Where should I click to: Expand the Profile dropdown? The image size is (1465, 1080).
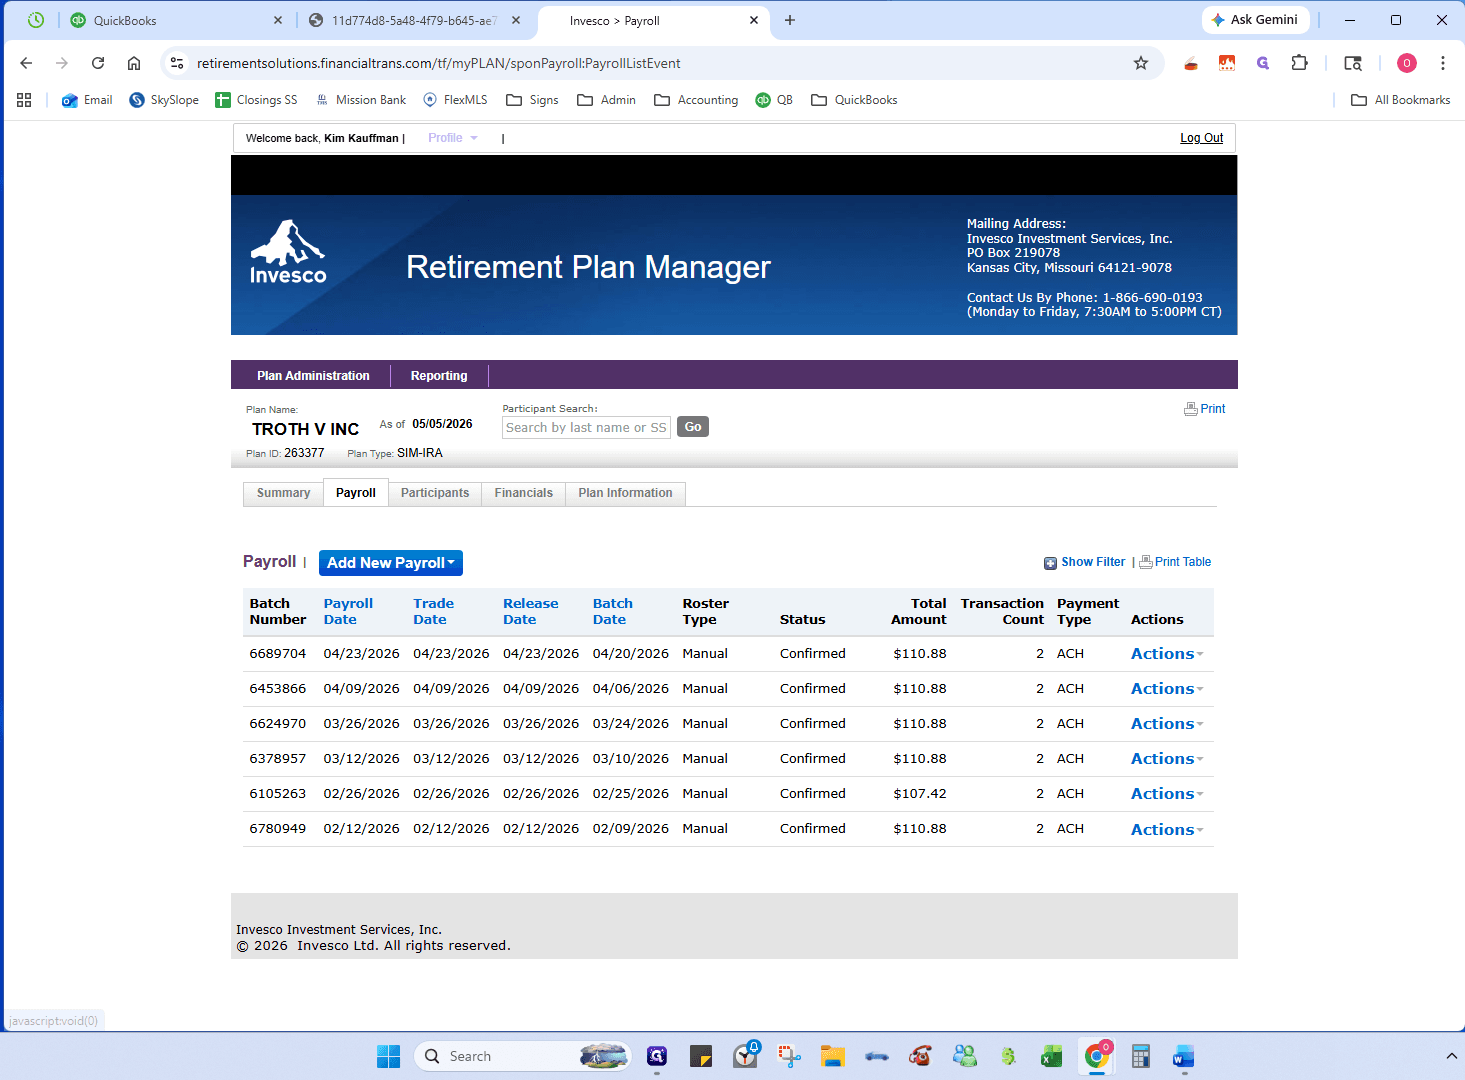coord(453,138)
